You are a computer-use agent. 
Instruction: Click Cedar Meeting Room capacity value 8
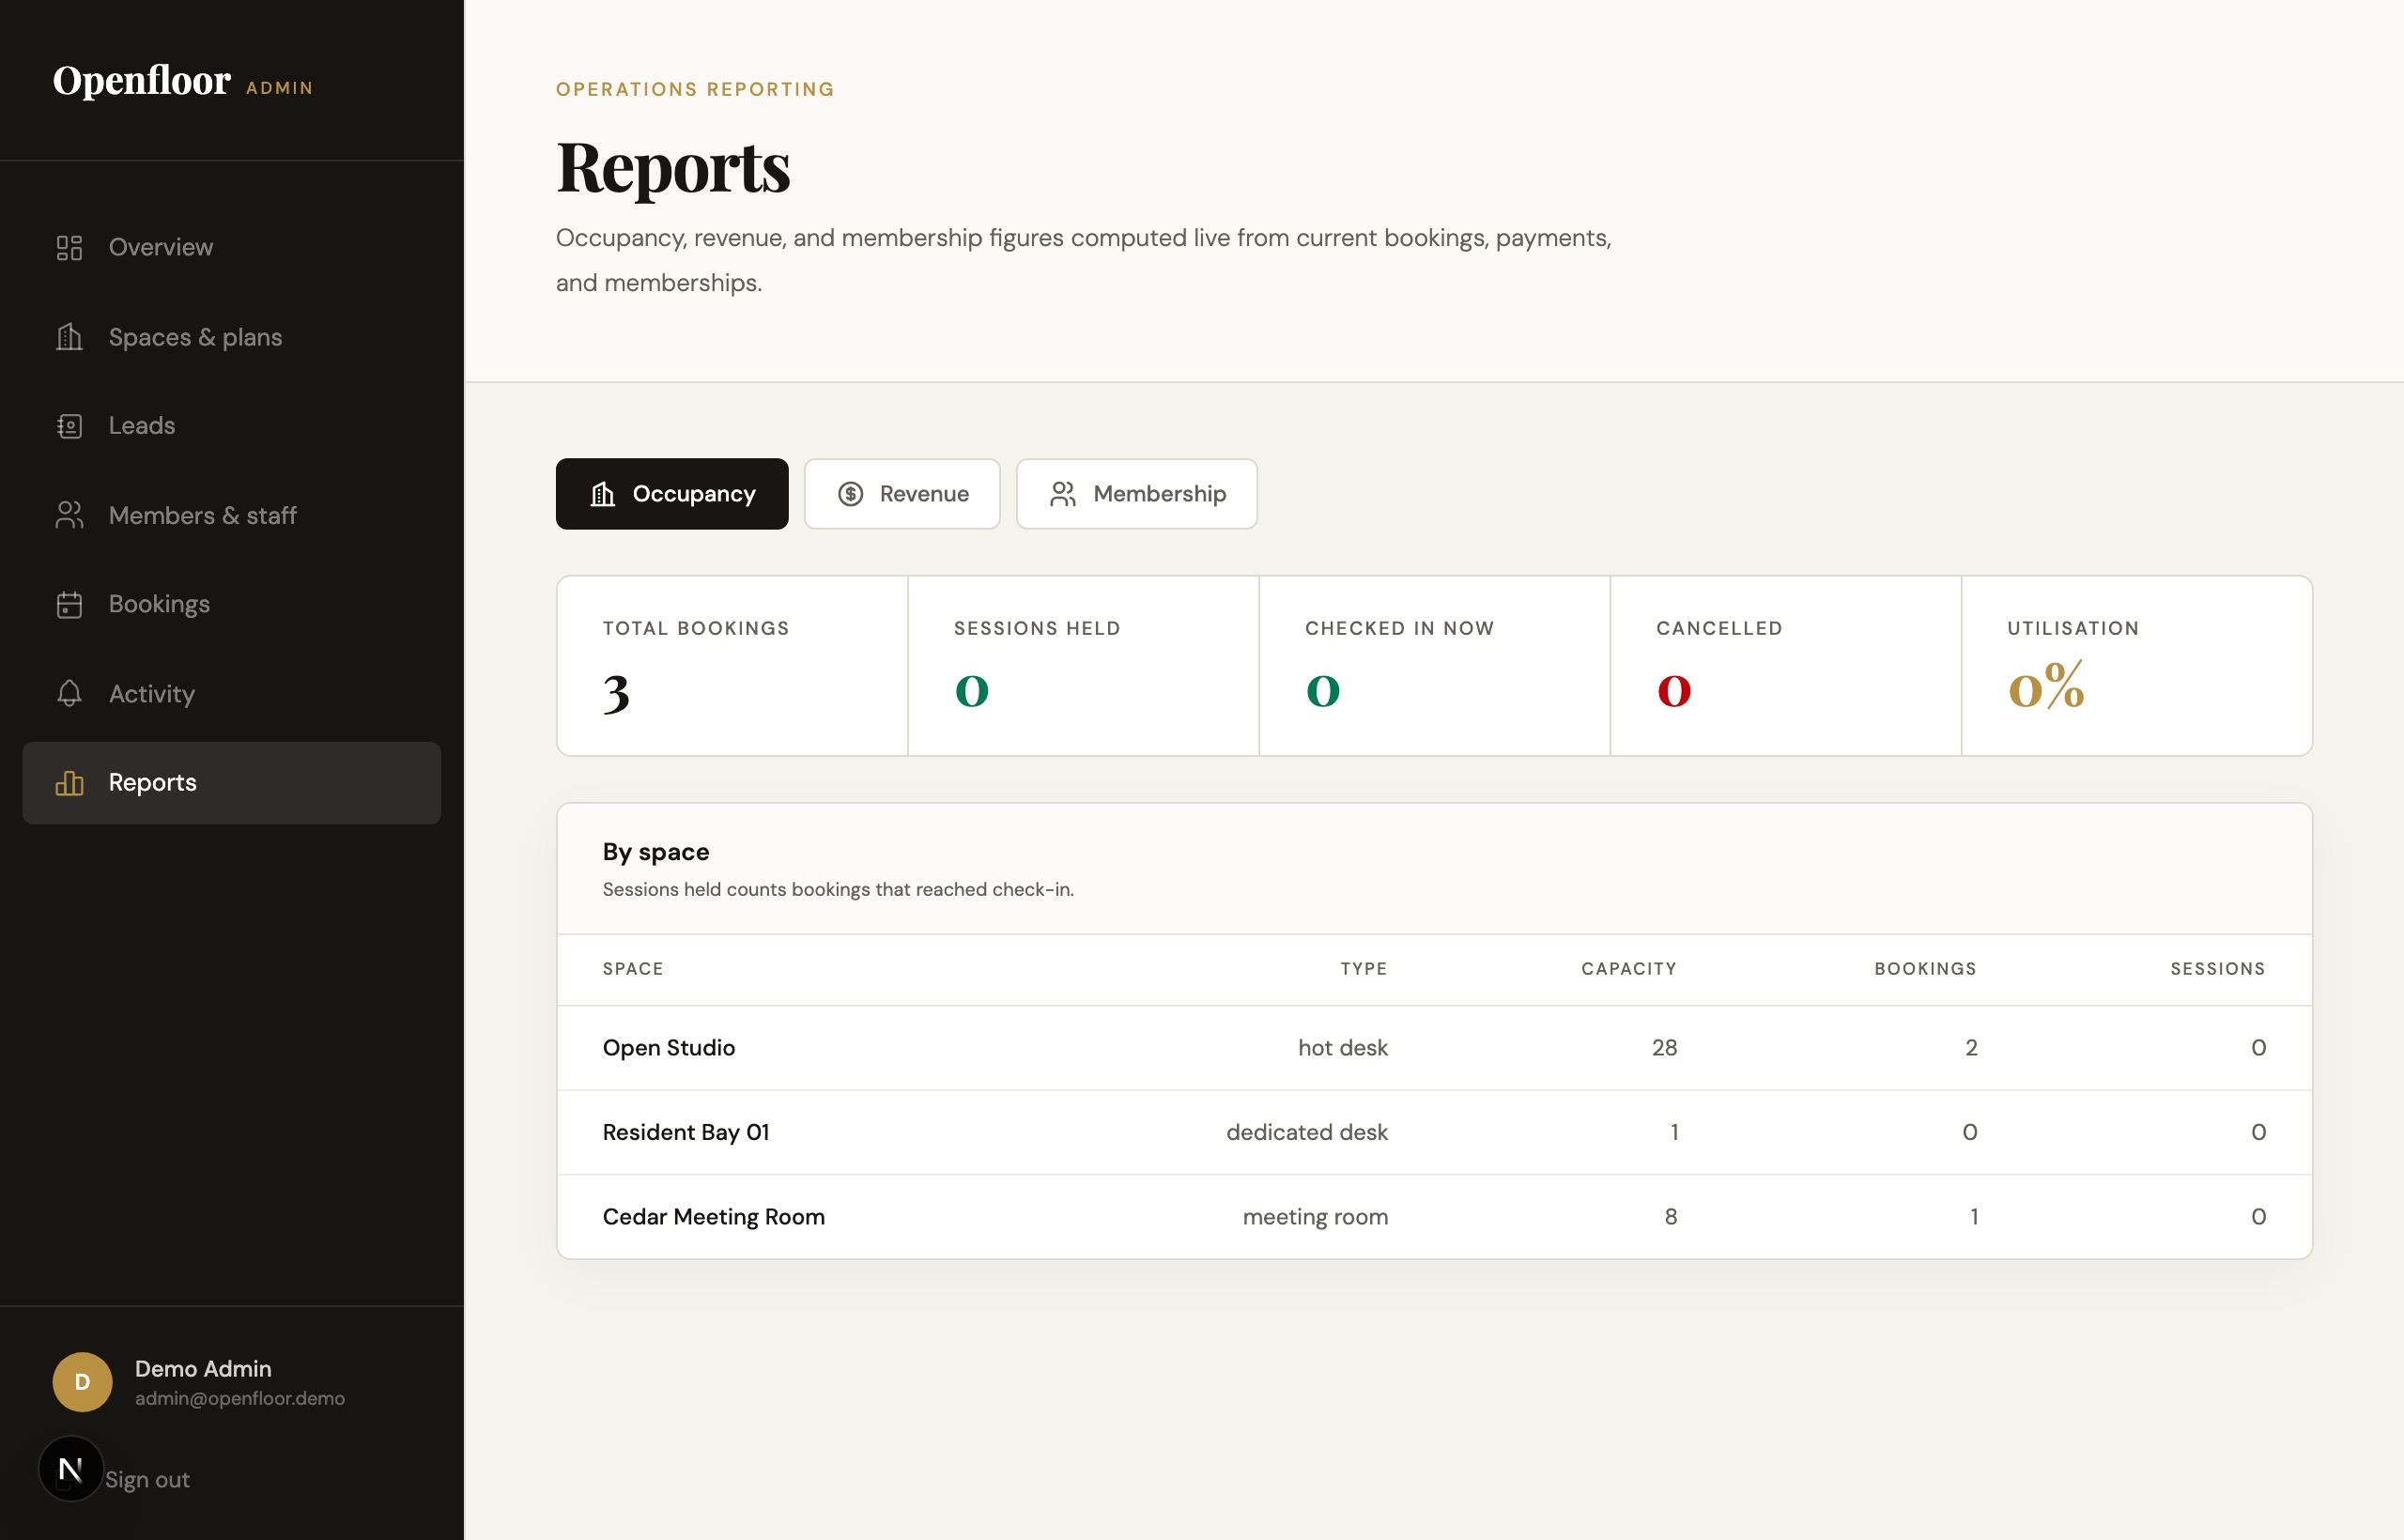click(1671, 1217)
